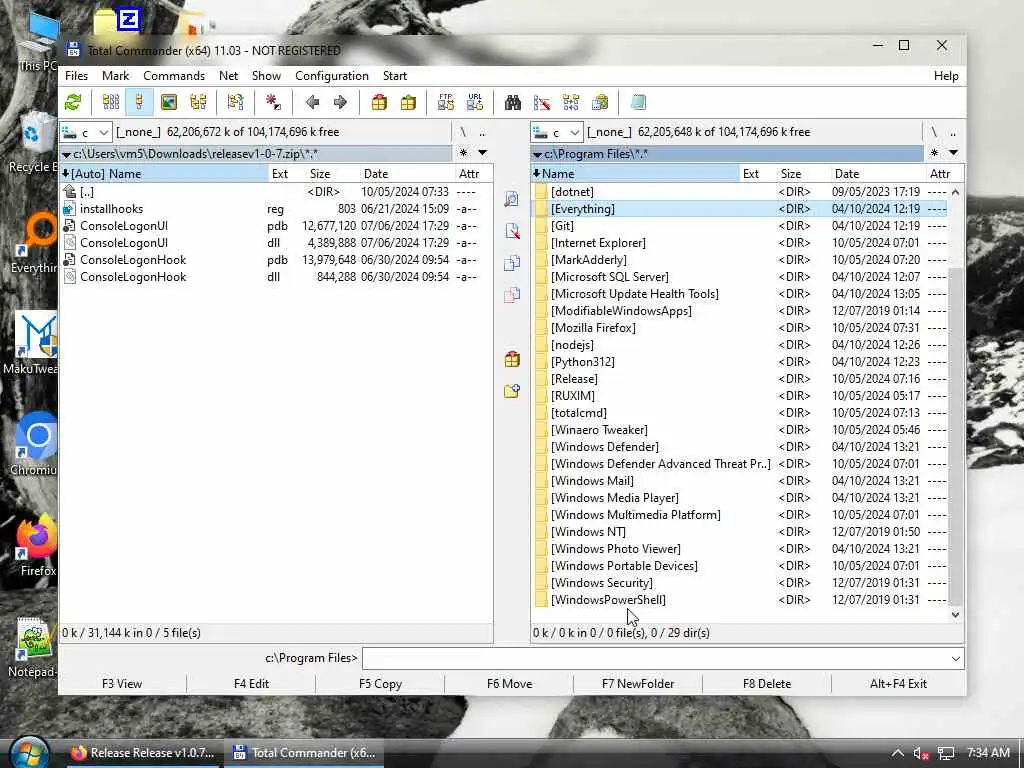The width and height of the screenshot is (1024, 768).
Task: Select the [Mozilla Firefox] folder
Action: (739, 328)
